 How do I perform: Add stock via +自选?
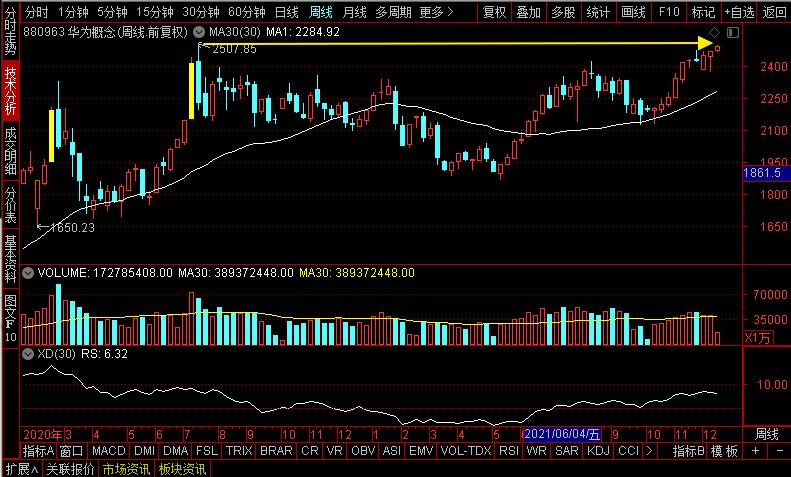coord(739,12)
